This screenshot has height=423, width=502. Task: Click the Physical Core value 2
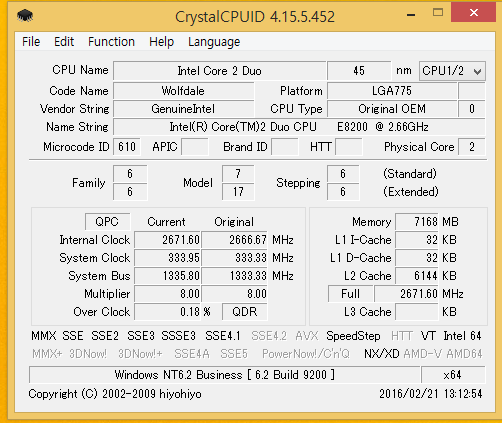[x=472, y=147]
